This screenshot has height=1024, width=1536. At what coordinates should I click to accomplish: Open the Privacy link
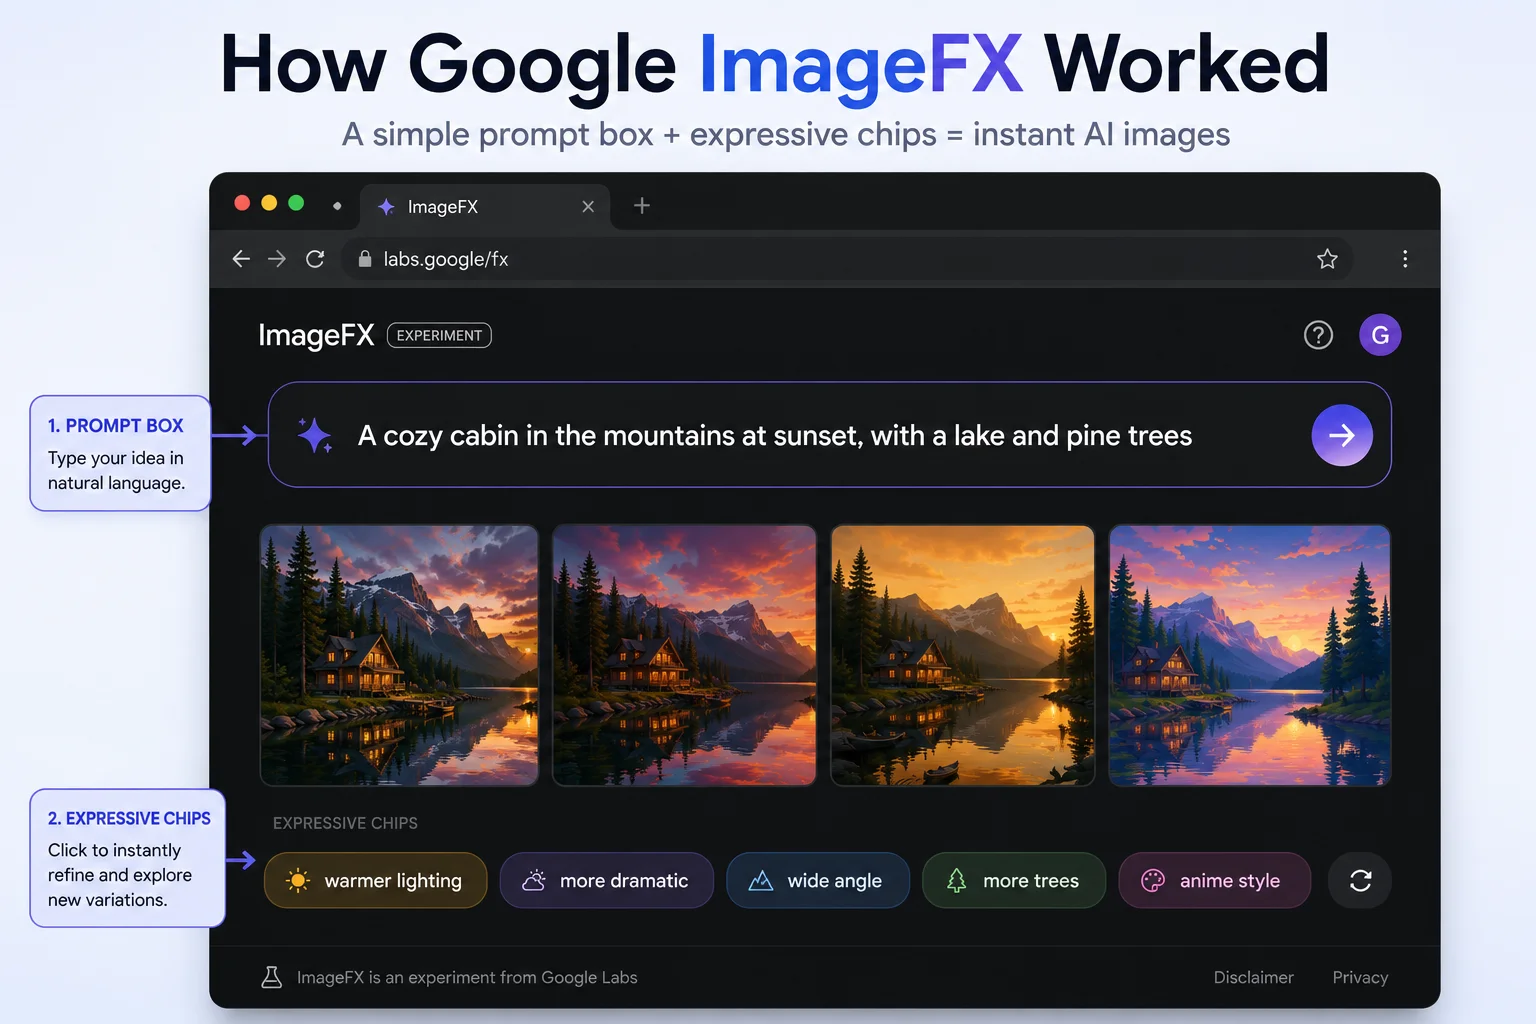click(x=1360, y=977)
